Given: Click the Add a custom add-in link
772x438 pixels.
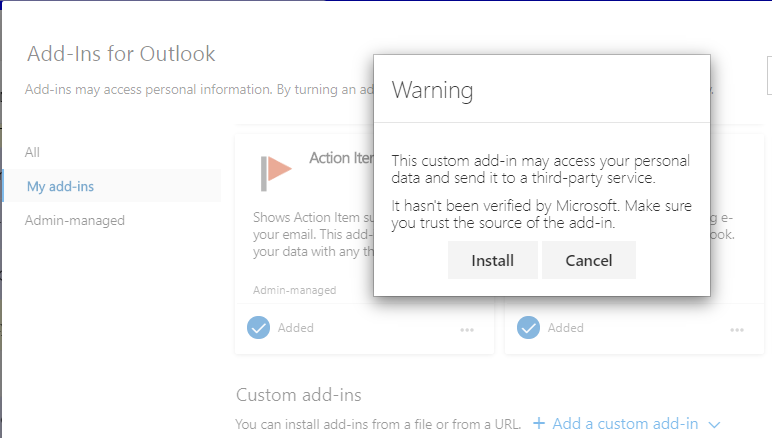Looking at the screenshot, I should (625, 424).
